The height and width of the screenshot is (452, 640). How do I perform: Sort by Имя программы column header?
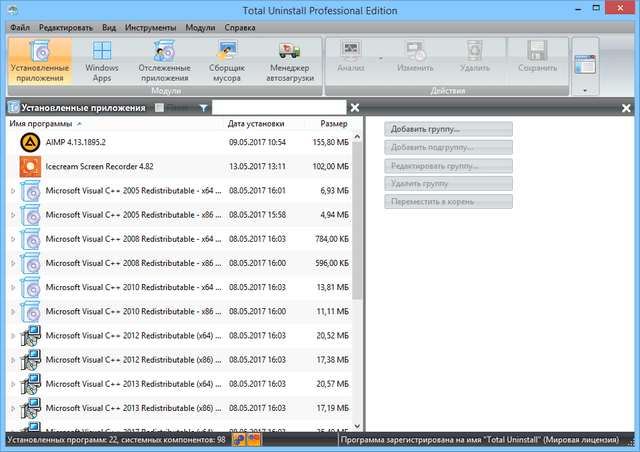point(115,123)
